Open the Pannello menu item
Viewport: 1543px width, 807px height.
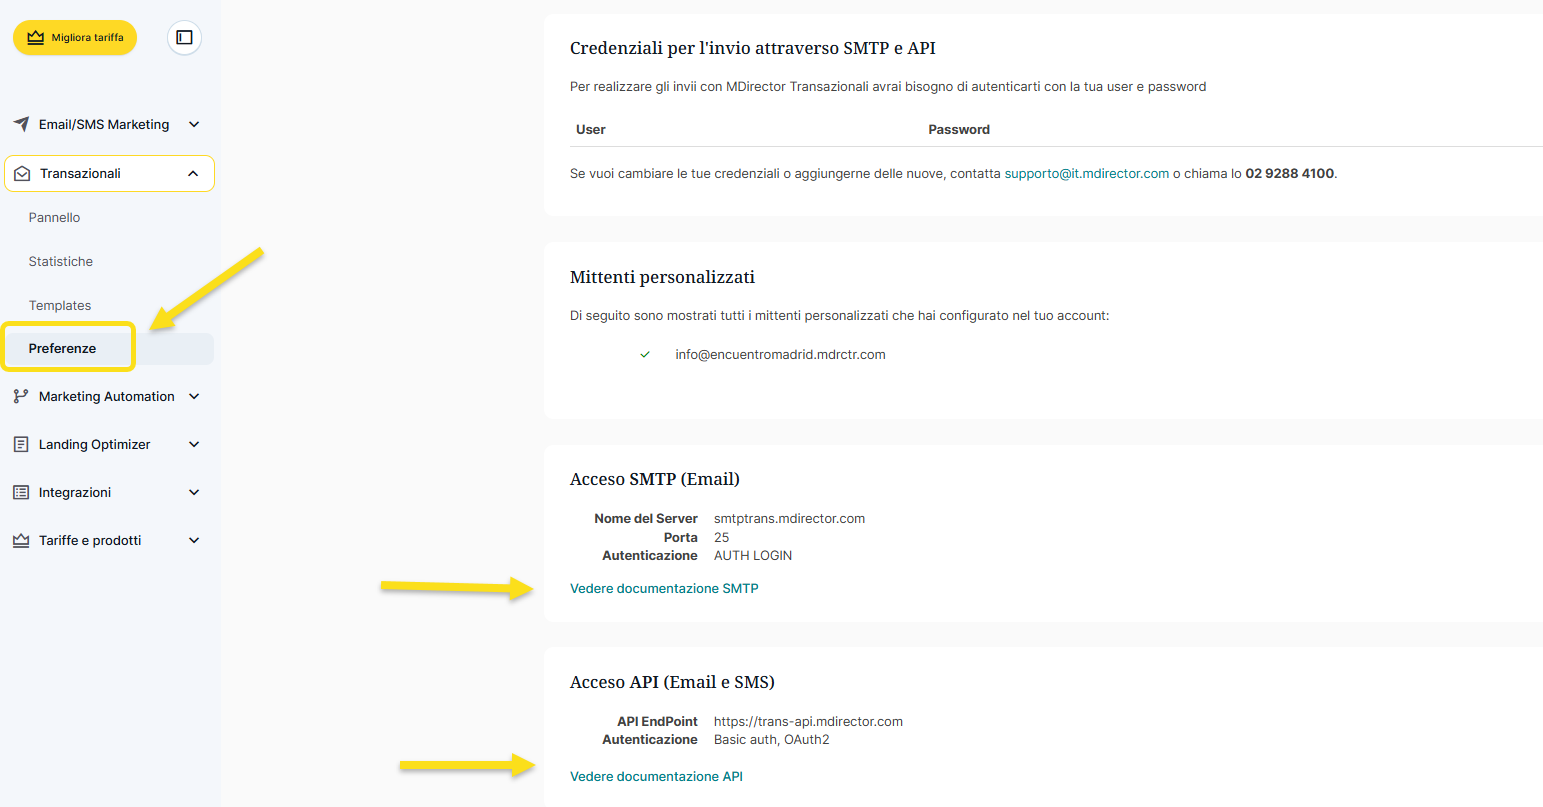tap(55, 217)
